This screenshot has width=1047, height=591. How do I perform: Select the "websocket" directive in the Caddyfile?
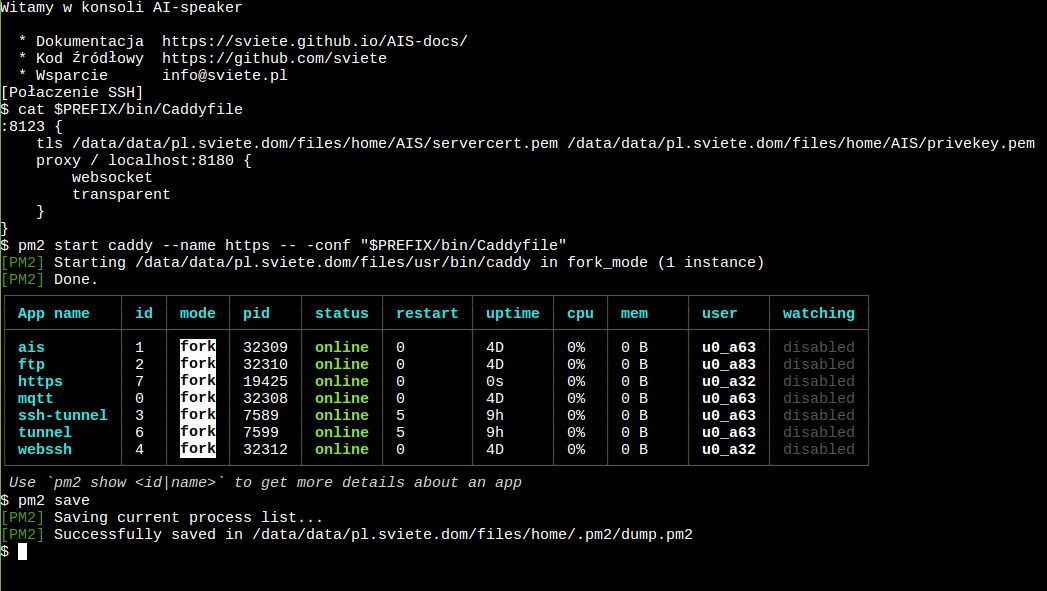point(112,177)
